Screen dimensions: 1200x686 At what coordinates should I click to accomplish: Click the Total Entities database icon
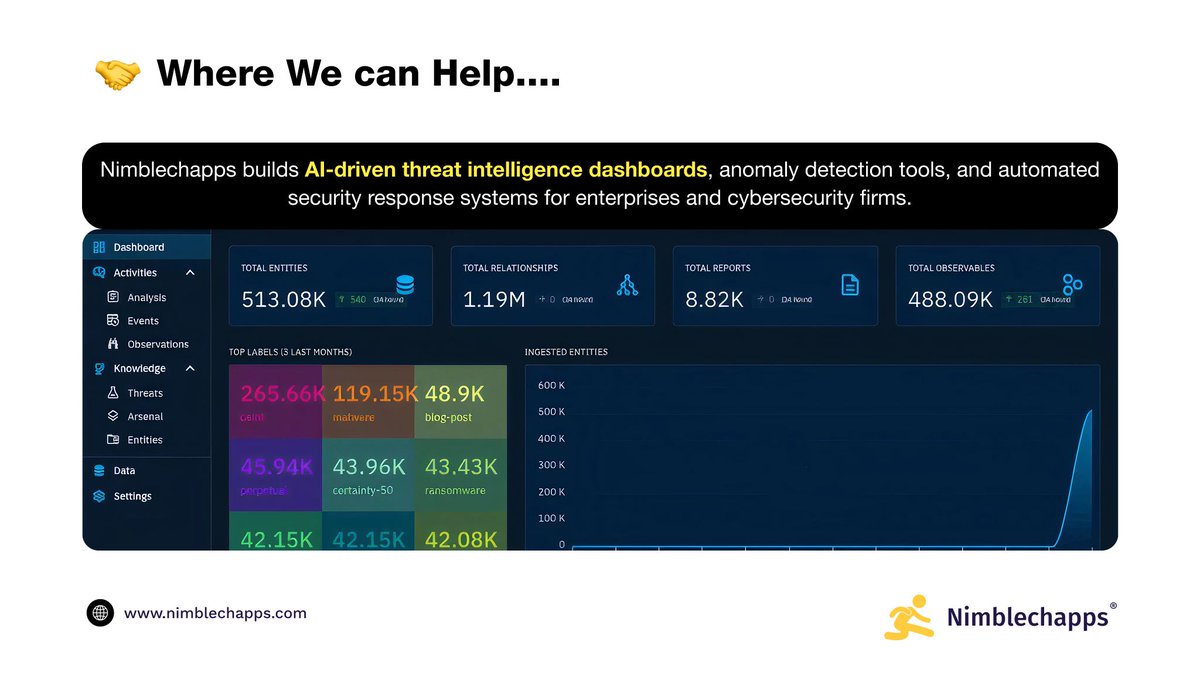pyautogui.click(x=405, y=284)
